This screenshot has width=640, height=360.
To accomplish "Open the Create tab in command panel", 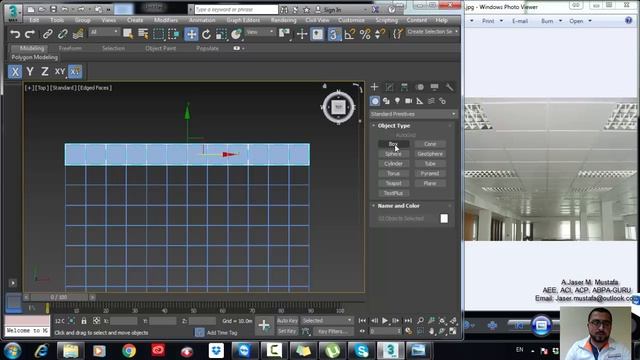I will (374, 87).
